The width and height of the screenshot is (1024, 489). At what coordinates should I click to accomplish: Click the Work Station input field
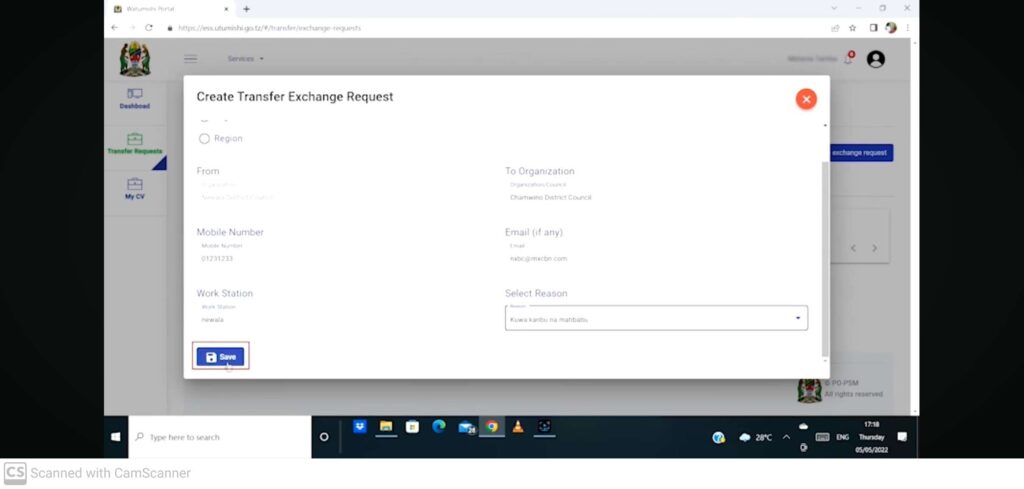tap(340, 319)
